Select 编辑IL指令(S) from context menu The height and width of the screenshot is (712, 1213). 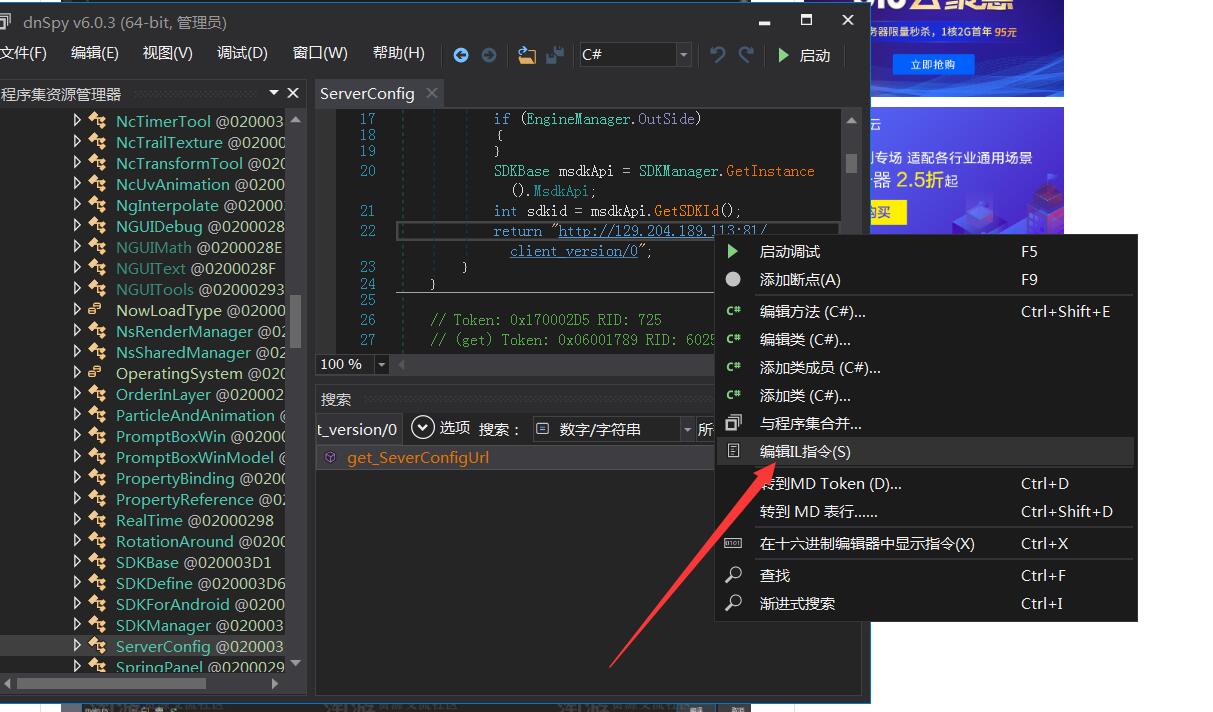click(805, 452)
